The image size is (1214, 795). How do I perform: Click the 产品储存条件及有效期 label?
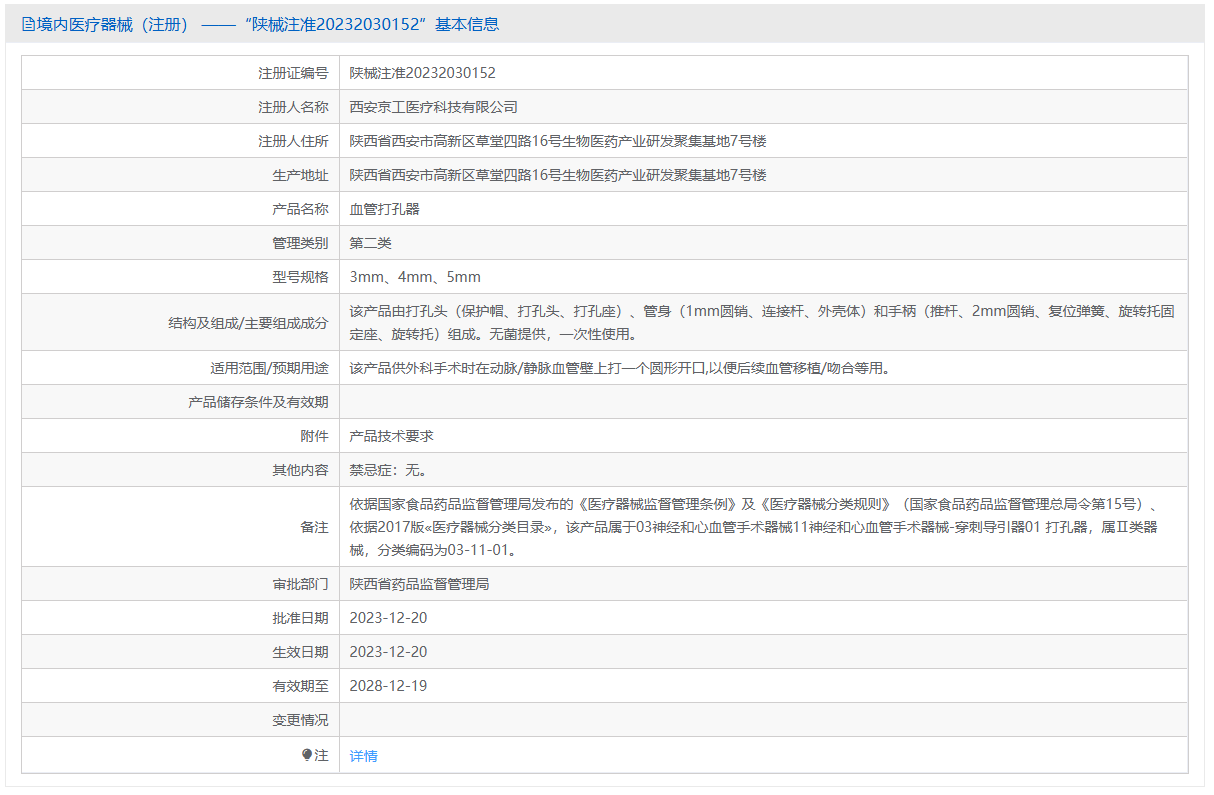(x=258, y=402)
